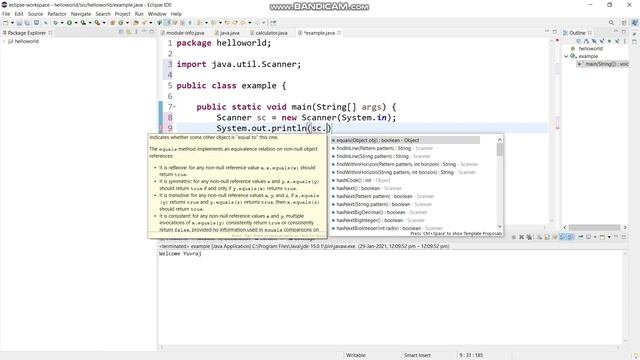Toggle Hide Local Types in Outline
The width and height of the screenshot is (640, 360).
[x=617, y=41]
